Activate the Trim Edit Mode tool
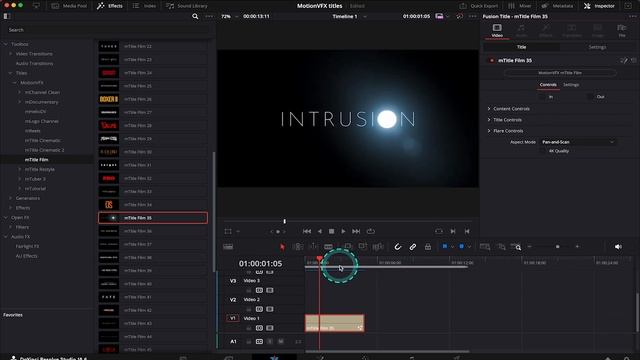 click(298, 247)
